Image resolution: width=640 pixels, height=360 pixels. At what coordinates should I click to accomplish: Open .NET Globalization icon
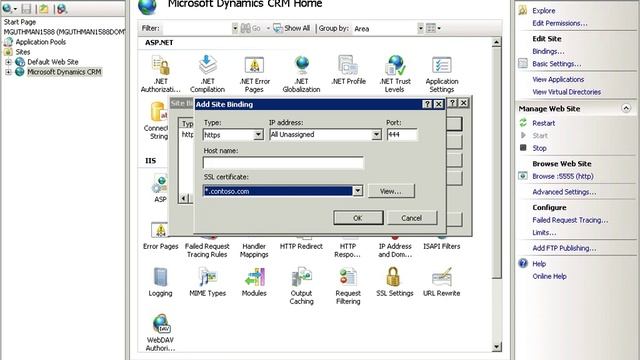(x=302, y=65)
